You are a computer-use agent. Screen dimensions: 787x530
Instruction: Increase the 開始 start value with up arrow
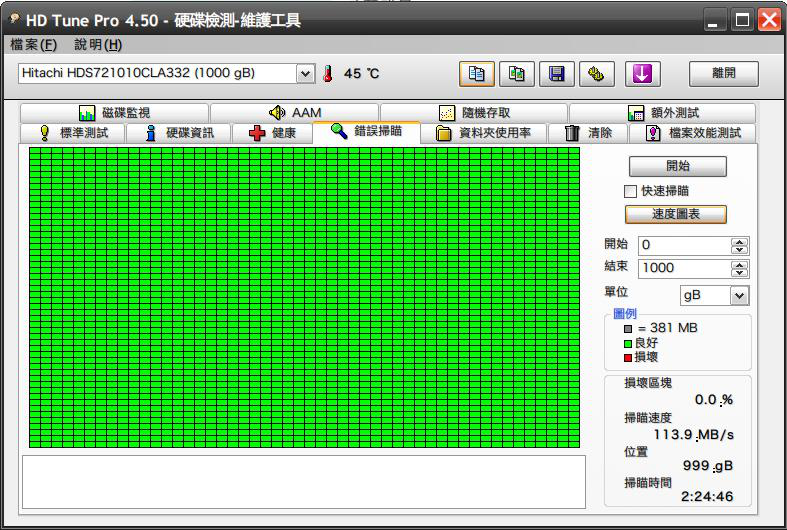(x=739, y=241)
